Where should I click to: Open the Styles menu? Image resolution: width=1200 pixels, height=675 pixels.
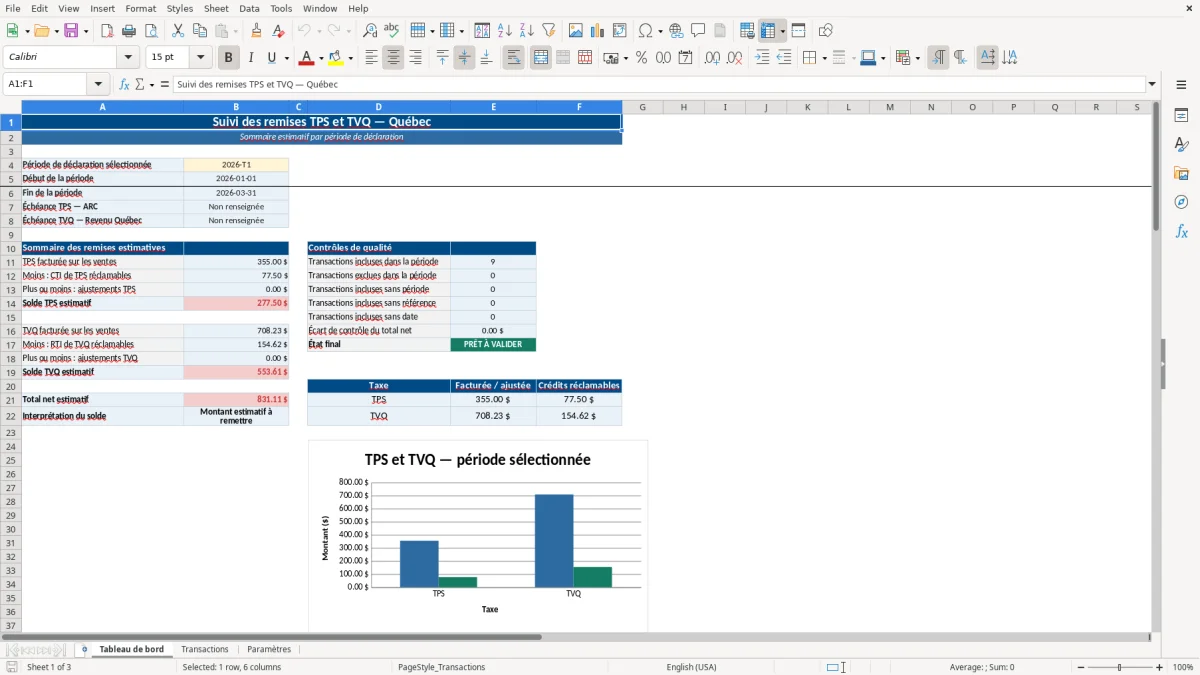click(x=180, y=8)
